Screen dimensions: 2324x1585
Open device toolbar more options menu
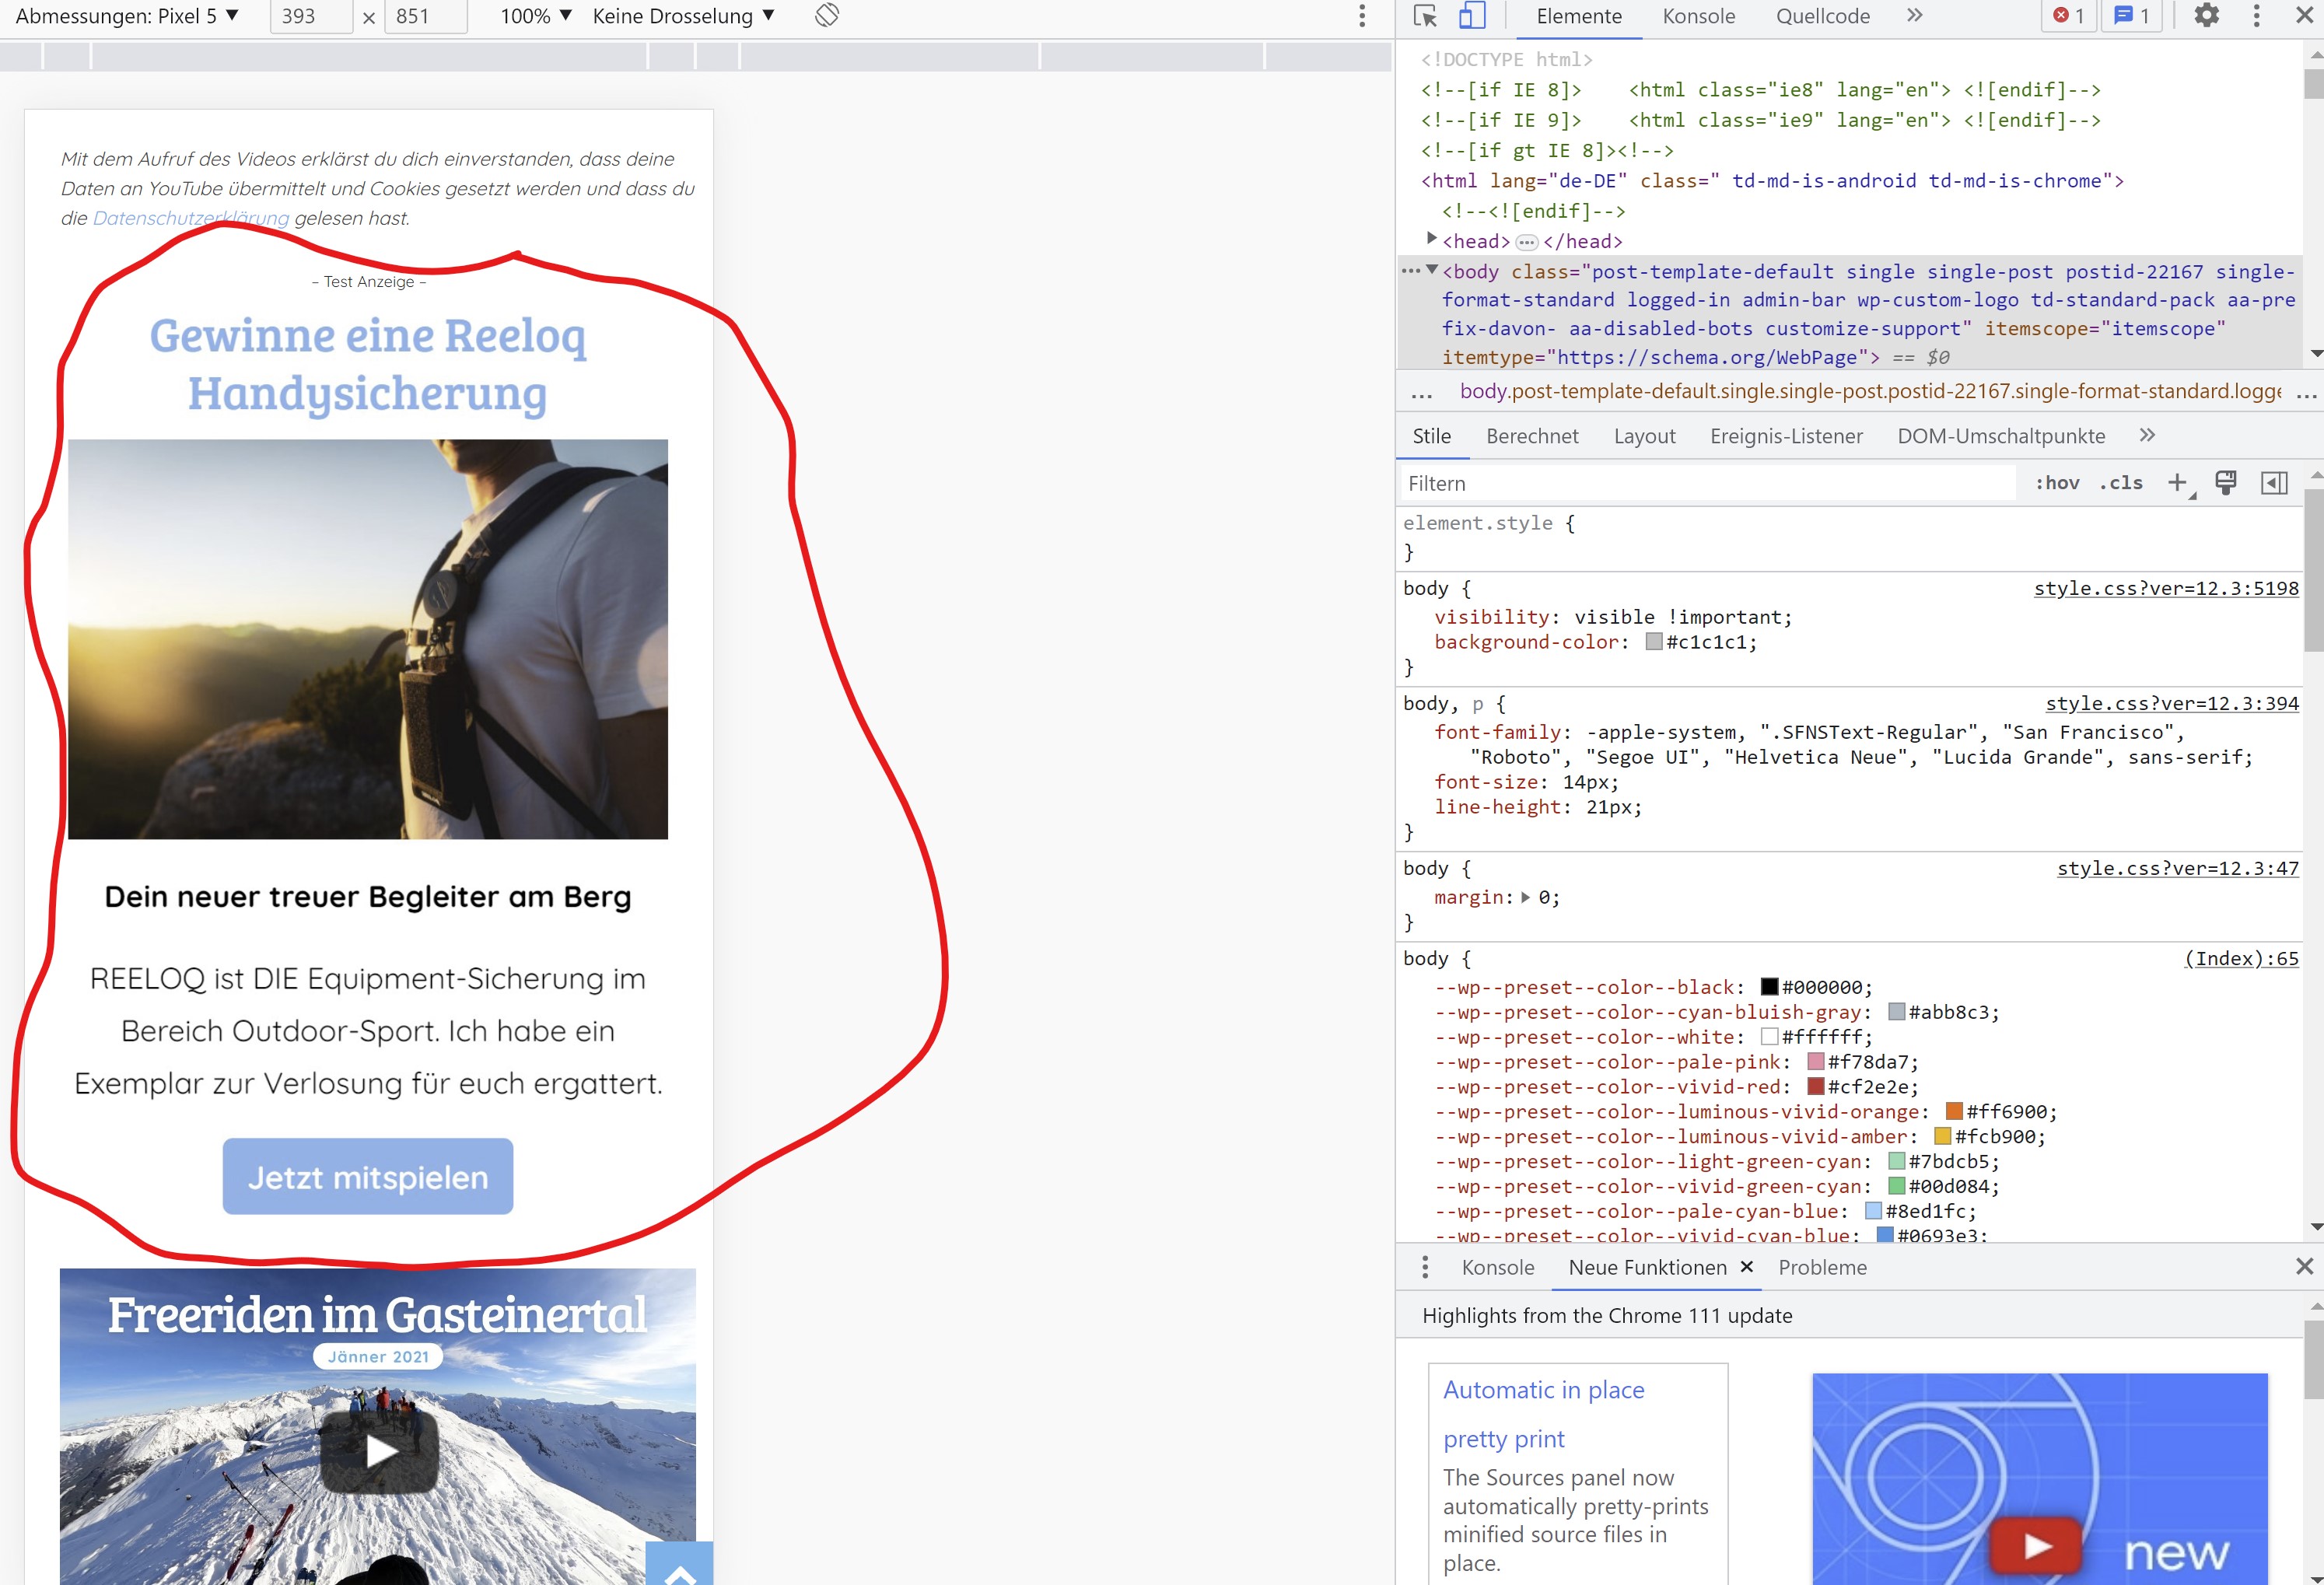1362,16
